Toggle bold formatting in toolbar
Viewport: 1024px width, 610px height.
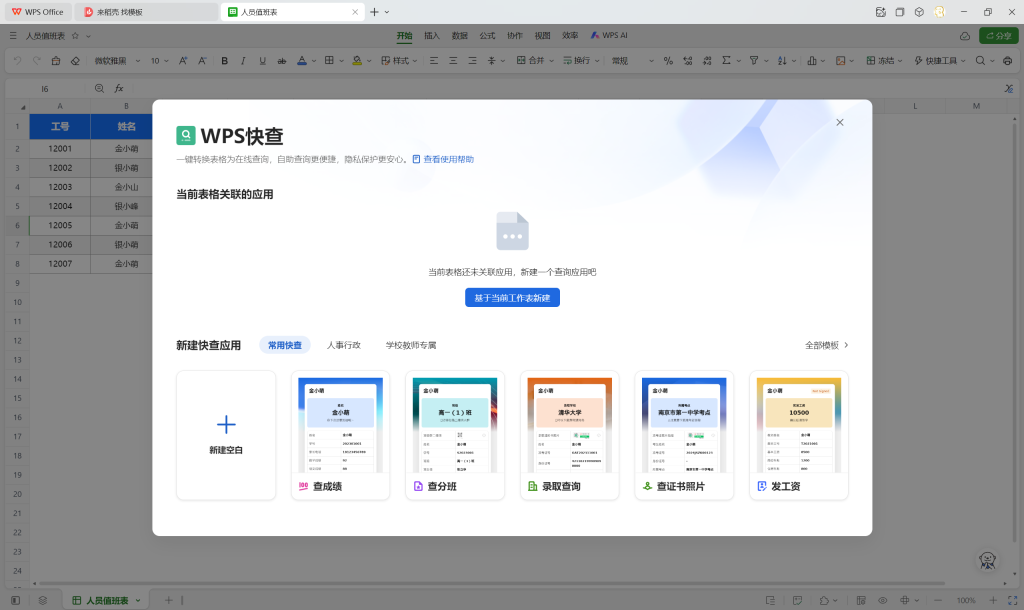pos(224,61)
